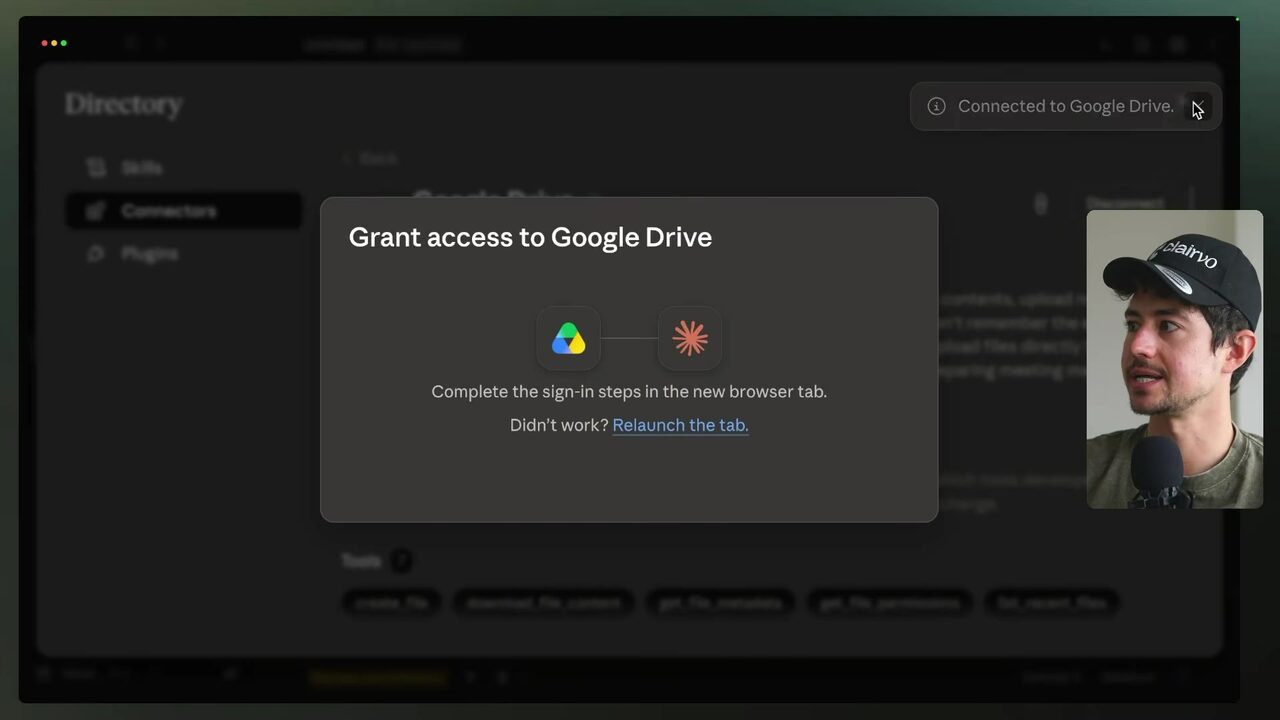Click the Skills sidebar icon
The image size is (1280, 720).
pyautogui.click(x=96, y=168)
